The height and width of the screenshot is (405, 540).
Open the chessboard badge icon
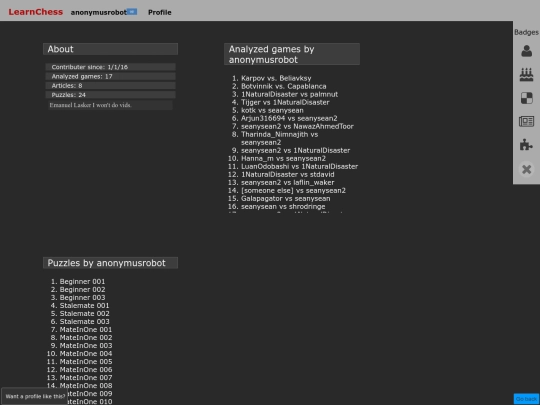526,98
